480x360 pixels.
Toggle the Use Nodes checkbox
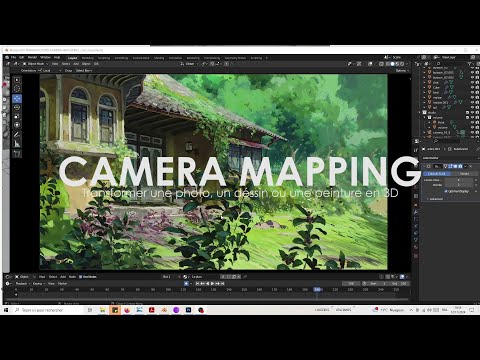click(x=80, y=277)
